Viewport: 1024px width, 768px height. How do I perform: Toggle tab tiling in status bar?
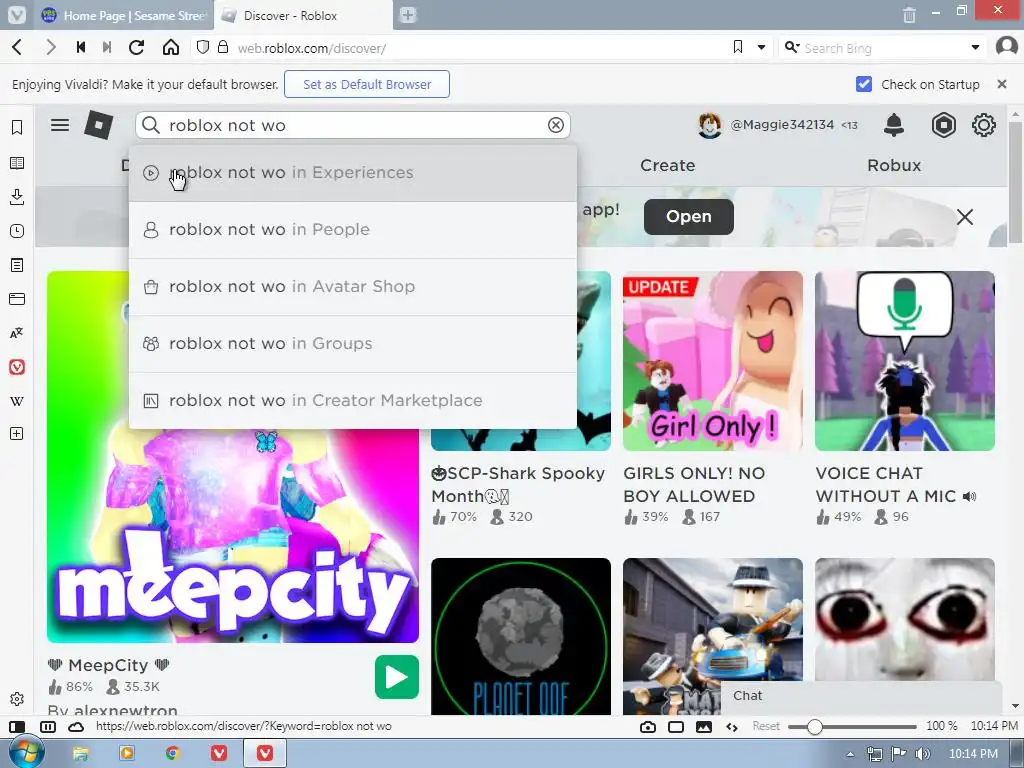coord(48,727)
